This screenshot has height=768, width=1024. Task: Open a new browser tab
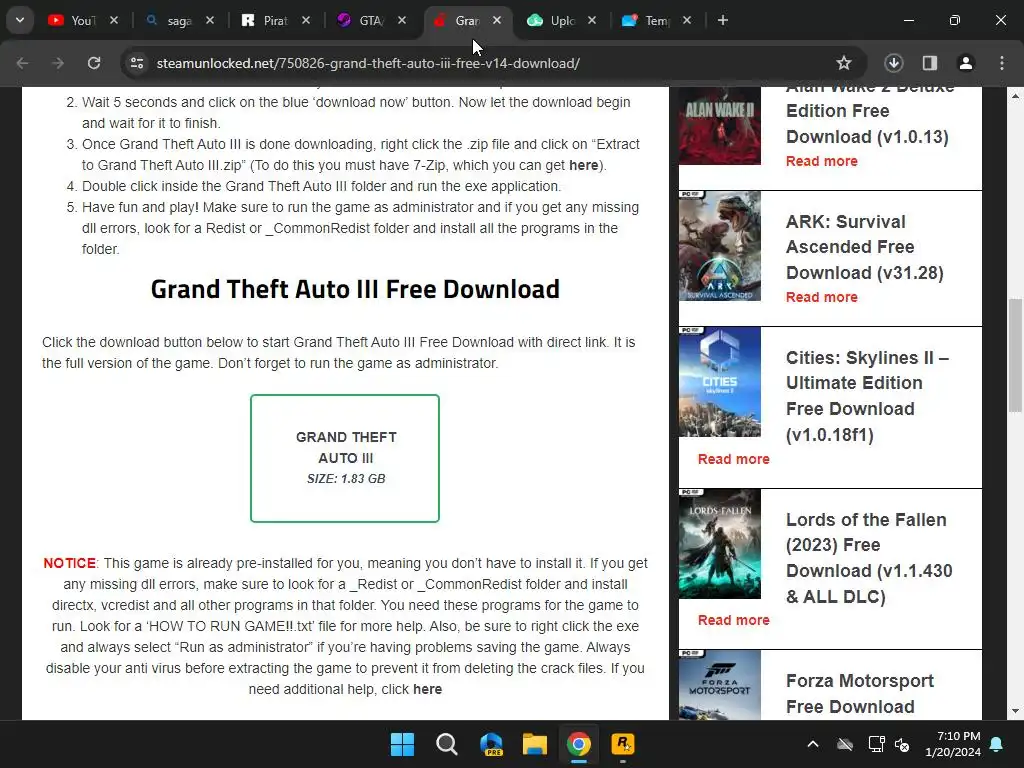[722, 20]
